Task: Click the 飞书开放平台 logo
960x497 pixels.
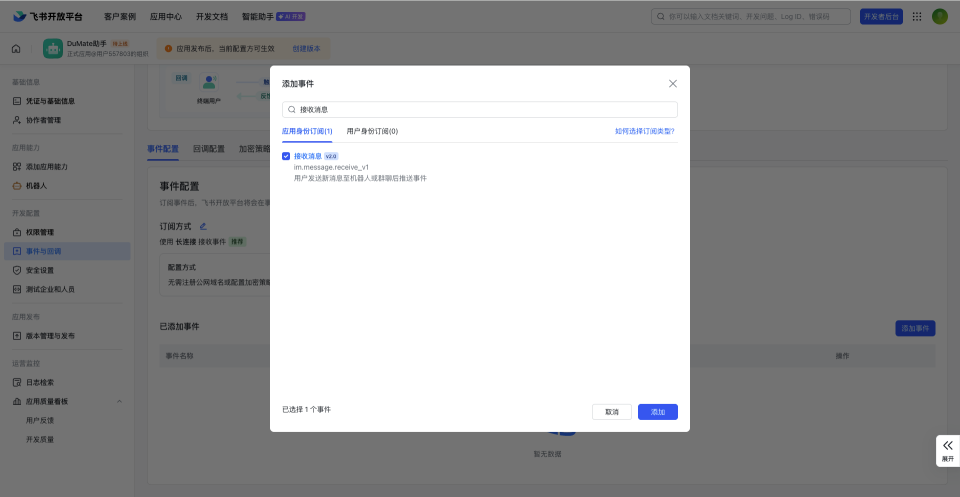Action: tap(48, 16)
